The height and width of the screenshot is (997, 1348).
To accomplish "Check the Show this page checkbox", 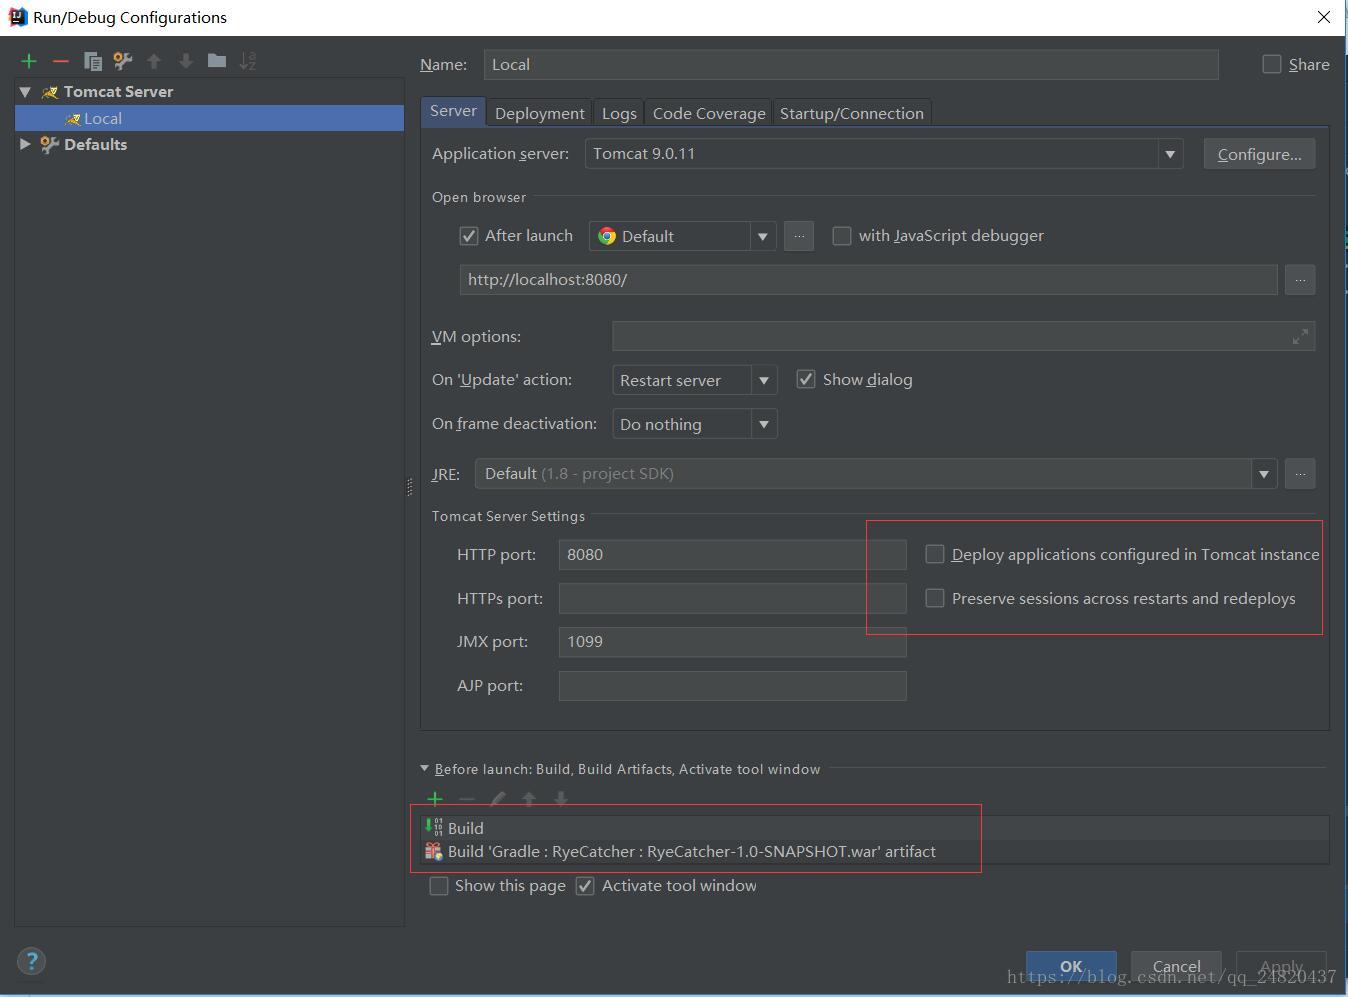I will point(438,886).
